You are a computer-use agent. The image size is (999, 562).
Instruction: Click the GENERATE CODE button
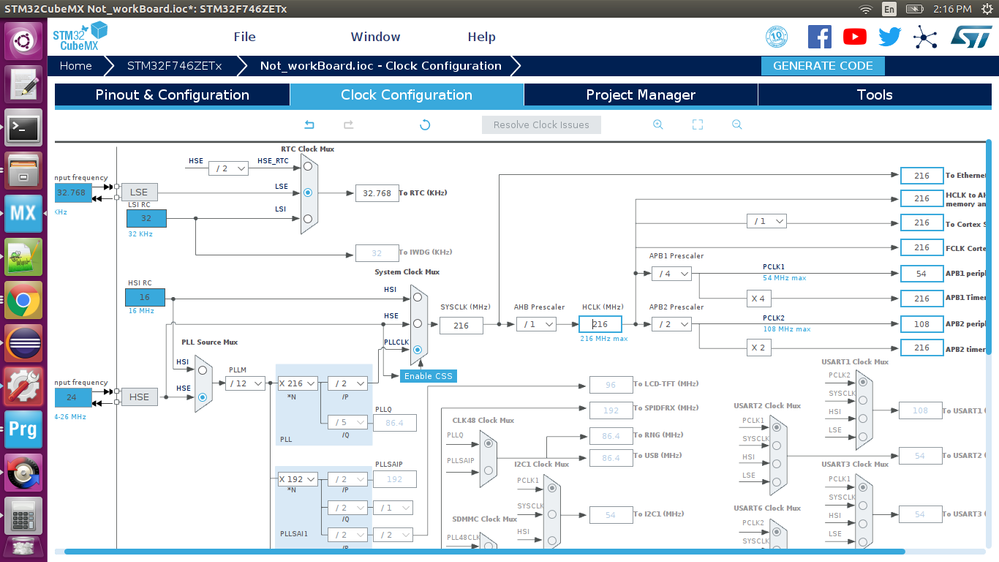click(823, 66)
